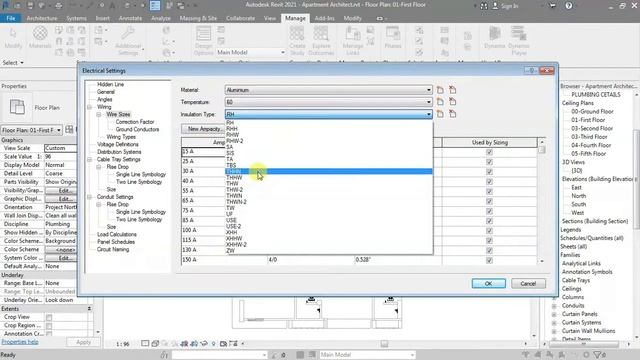
Task: Click Cancel in Electrical Settings dialog
Action: [528, 283]
